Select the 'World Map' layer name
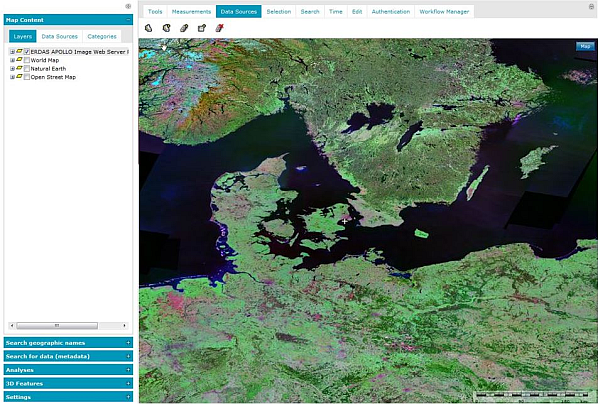Image resolution: width=600 pixels, height=404 pixels. pyautogui.click(x=45, y=60)
